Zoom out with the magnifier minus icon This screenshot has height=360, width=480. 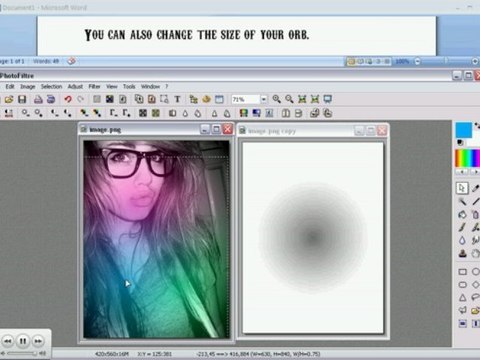[x=289, y=99]
